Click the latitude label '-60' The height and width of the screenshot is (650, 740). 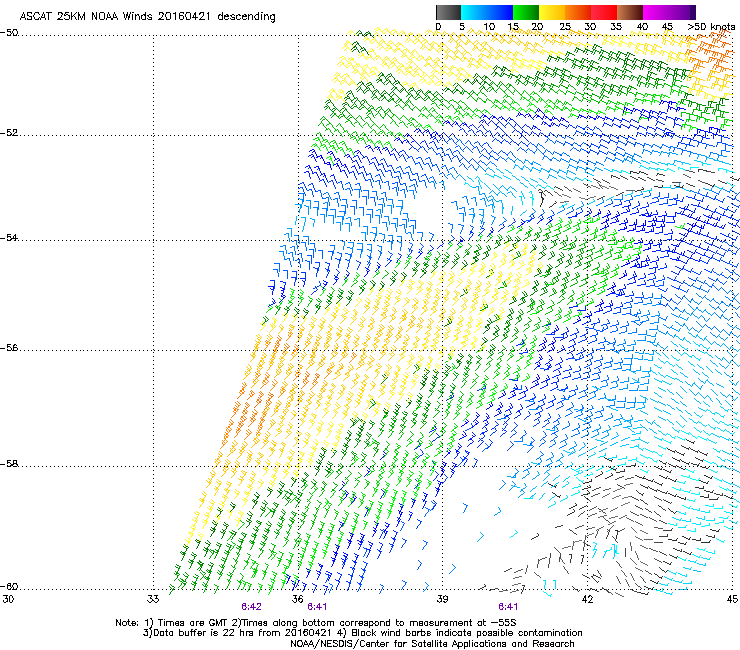(x=9, y=587)
